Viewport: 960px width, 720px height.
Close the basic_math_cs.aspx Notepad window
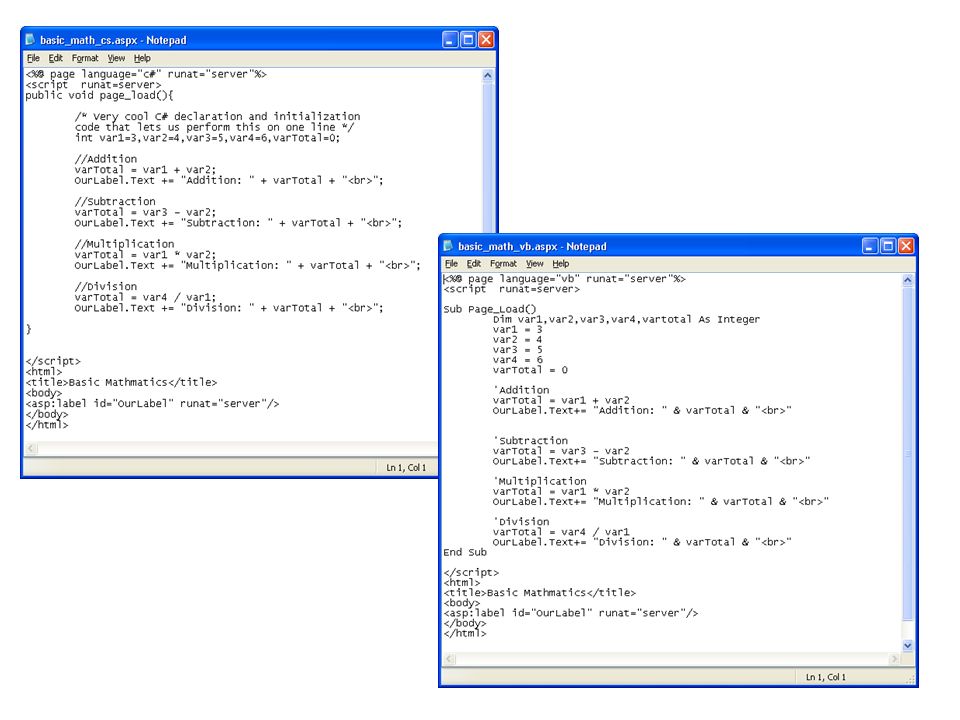coord(486,40)
